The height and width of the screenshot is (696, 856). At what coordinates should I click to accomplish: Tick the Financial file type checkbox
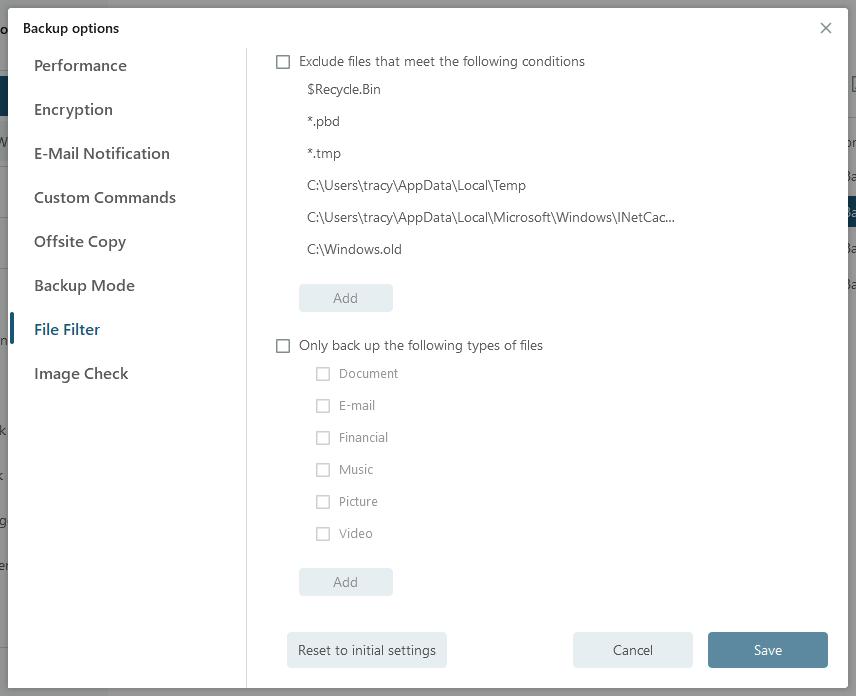pos(323,438)
